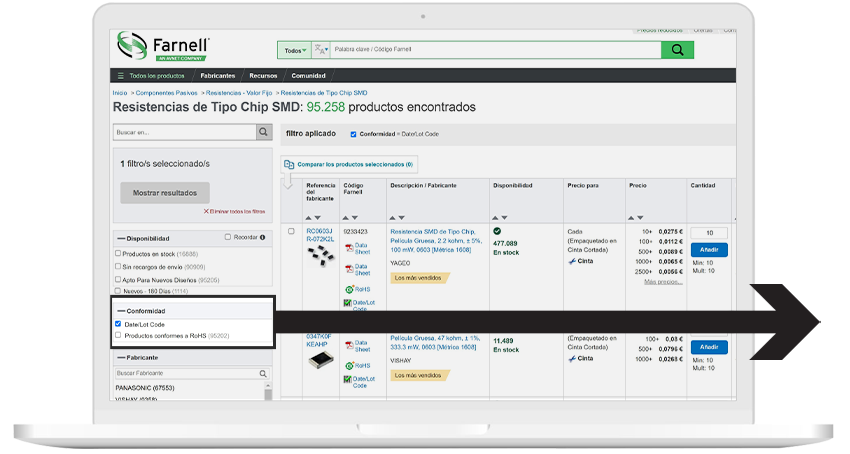Check Apto Para Nuevos Diseños filter
The width and height of the screenshot is (850, 454).
click(118, 279)
